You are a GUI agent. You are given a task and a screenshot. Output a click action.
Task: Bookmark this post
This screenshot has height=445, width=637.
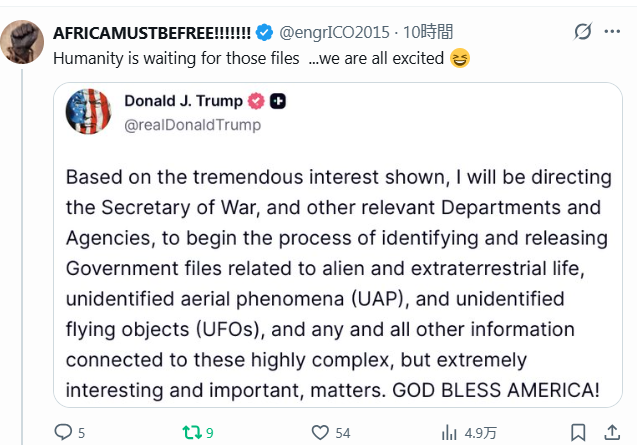click(x=577, y=432)
